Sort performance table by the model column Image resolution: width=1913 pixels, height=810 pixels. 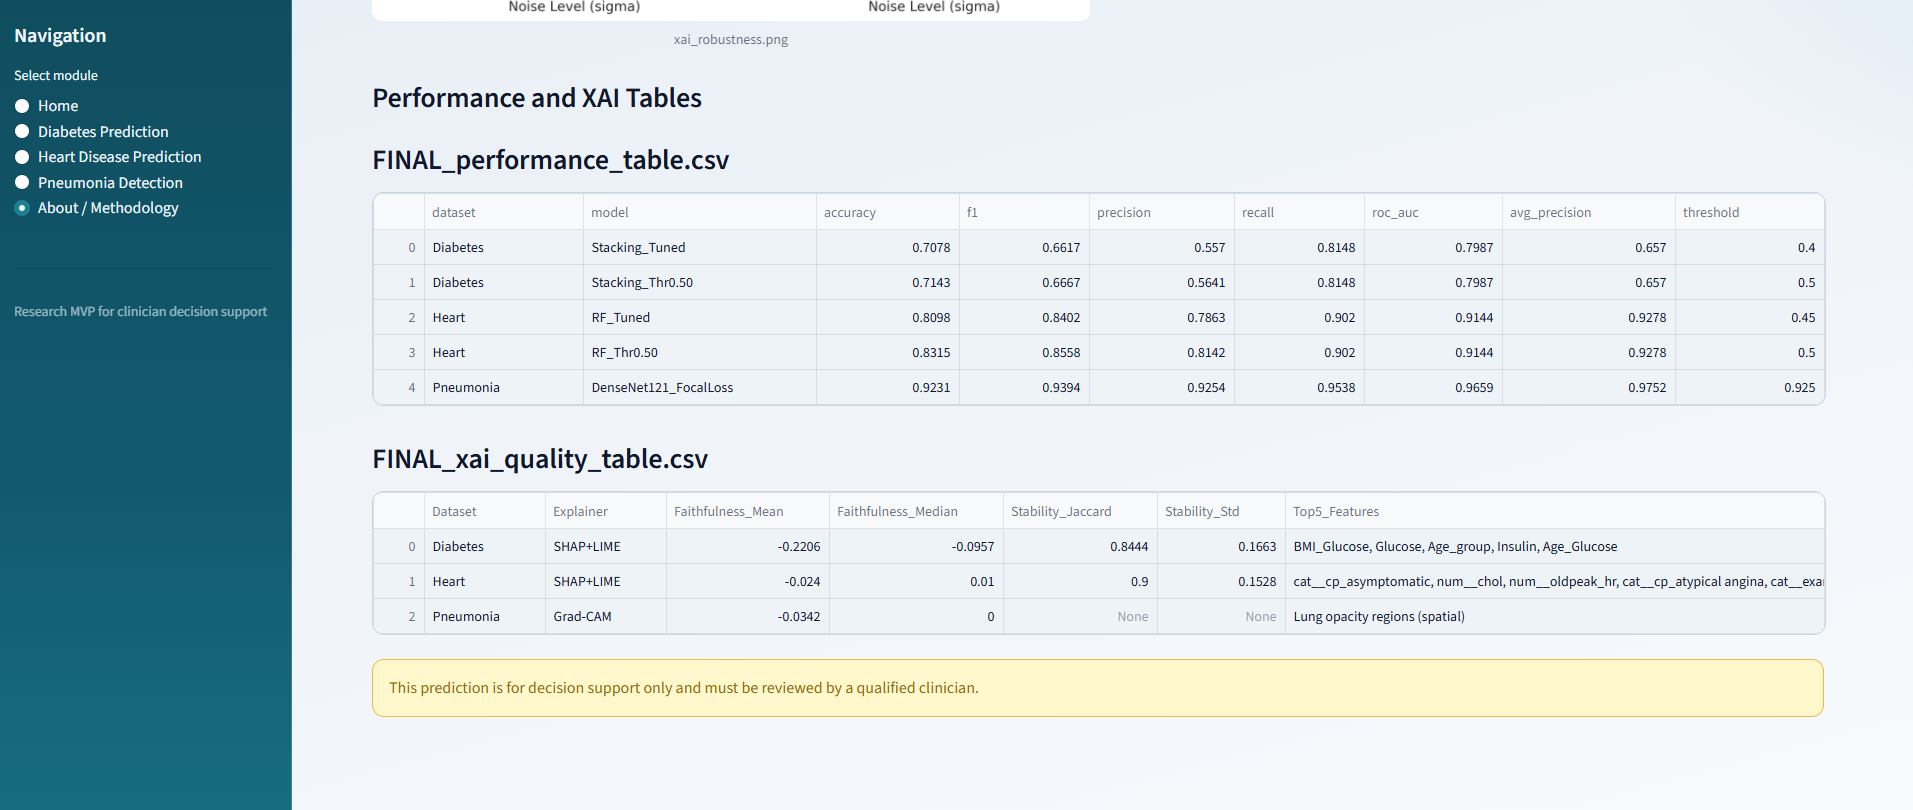699,212
